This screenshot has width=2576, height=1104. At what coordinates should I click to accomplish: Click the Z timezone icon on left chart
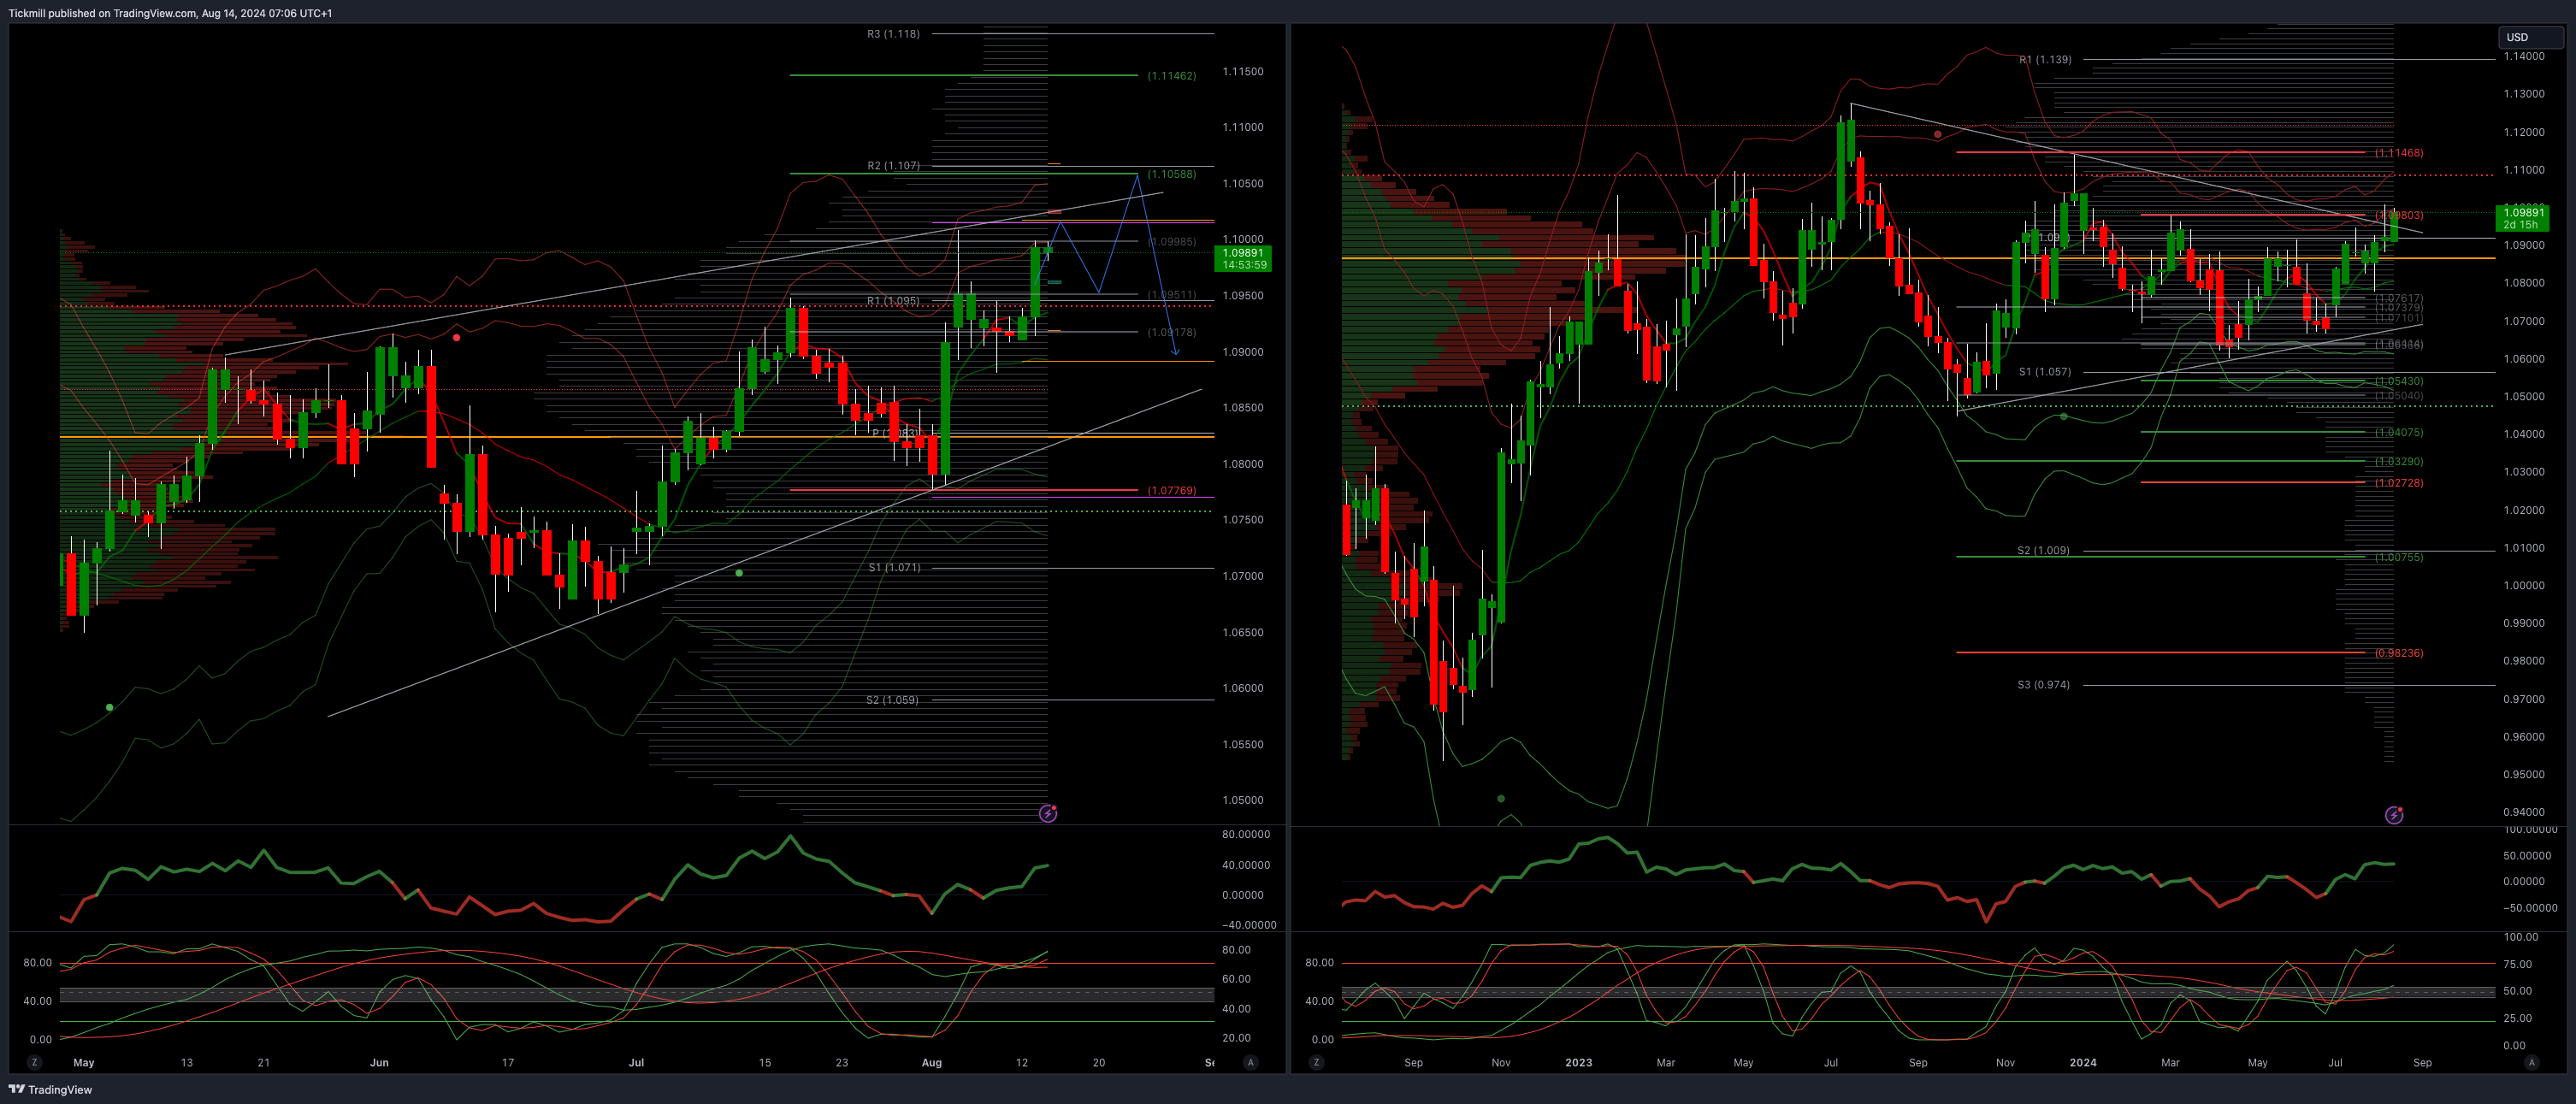click(34, 1062)
